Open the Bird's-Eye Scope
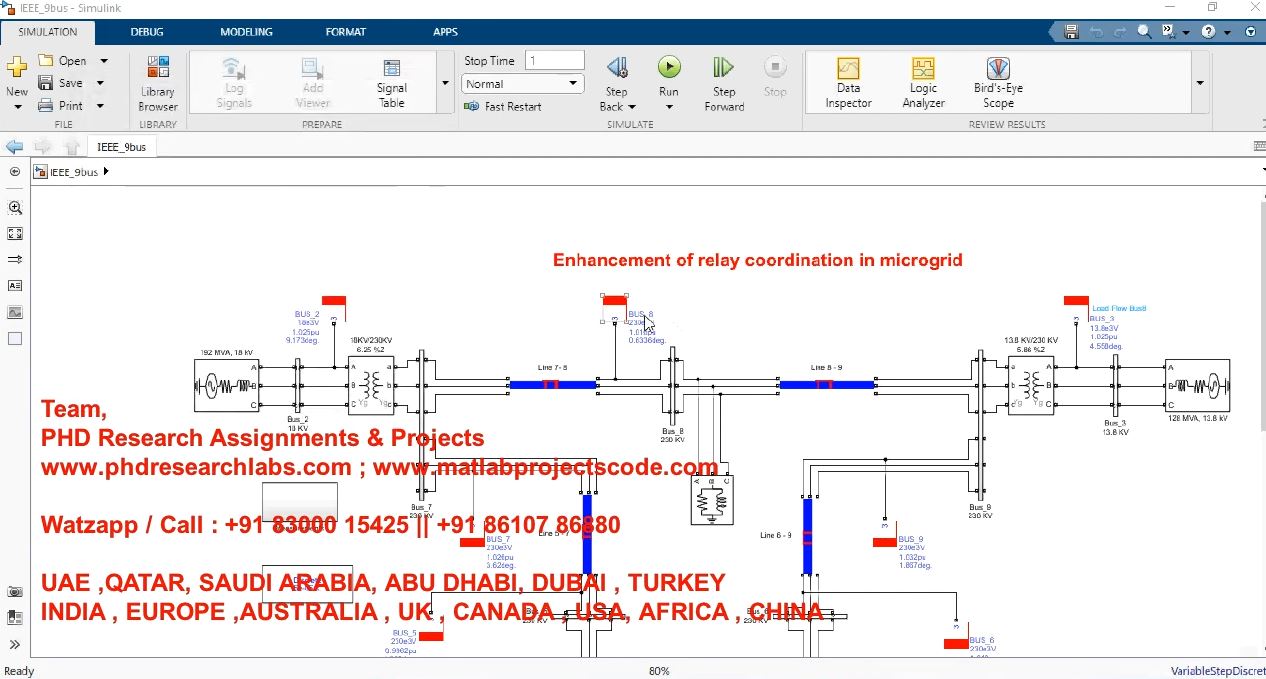Image resolution: width=1266 pixels, height=679 pixels. 997,83
